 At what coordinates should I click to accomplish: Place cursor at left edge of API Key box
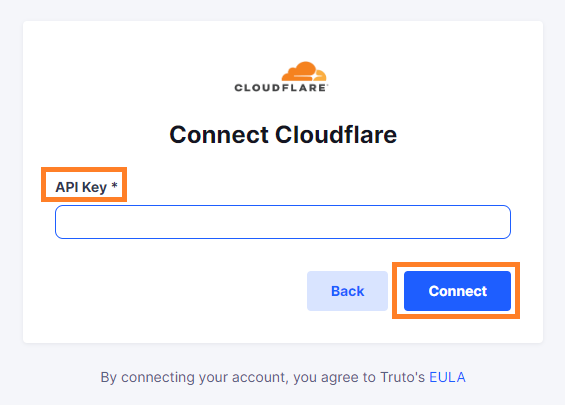pyautogui.click(x=63, y=222)
